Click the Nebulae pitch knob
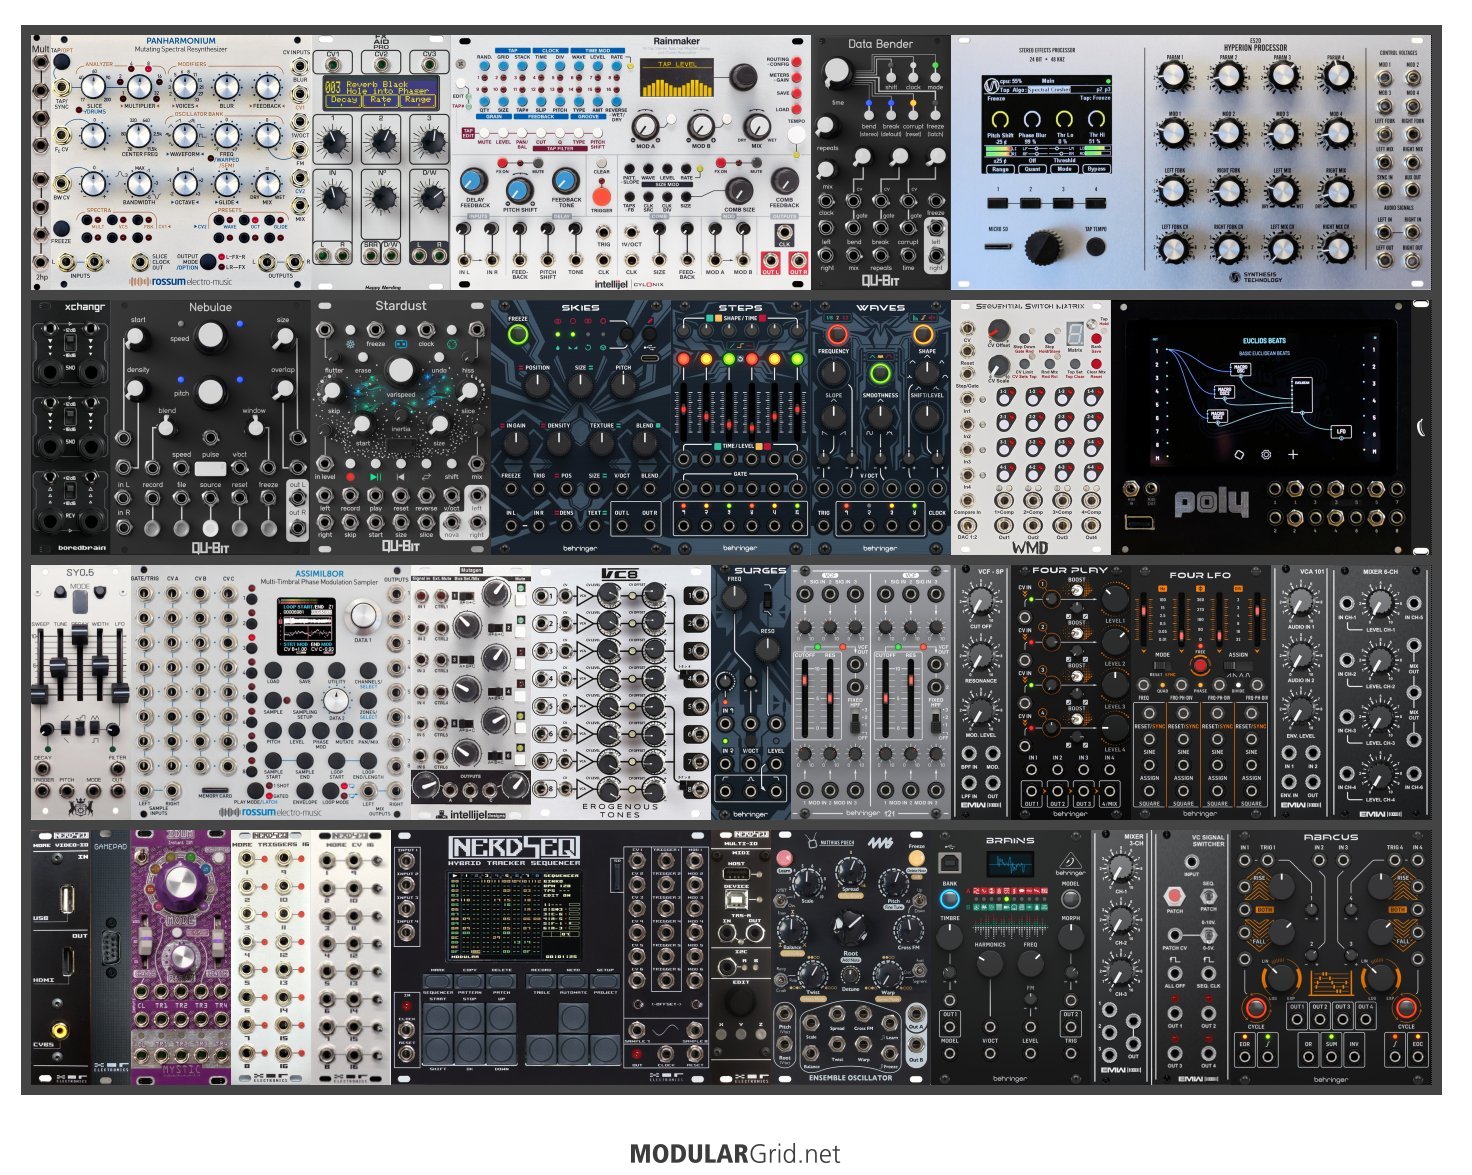The height and width of the screenshot is (1175, 1472). [x=210, y=391]
